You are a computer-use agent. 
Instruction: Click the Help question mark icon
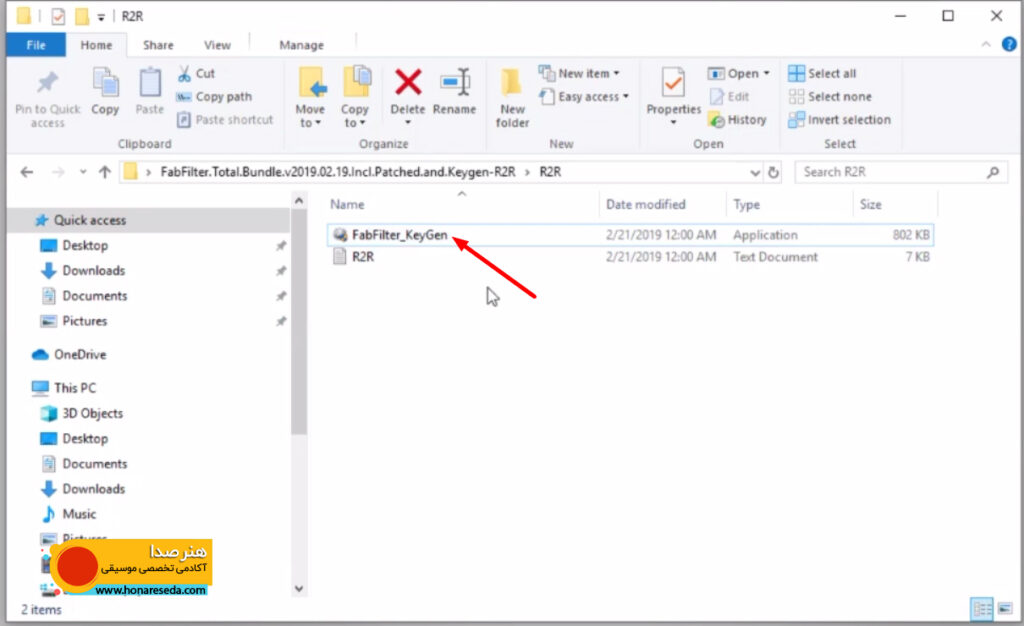pyautogui.click(x=1009, y=44)
